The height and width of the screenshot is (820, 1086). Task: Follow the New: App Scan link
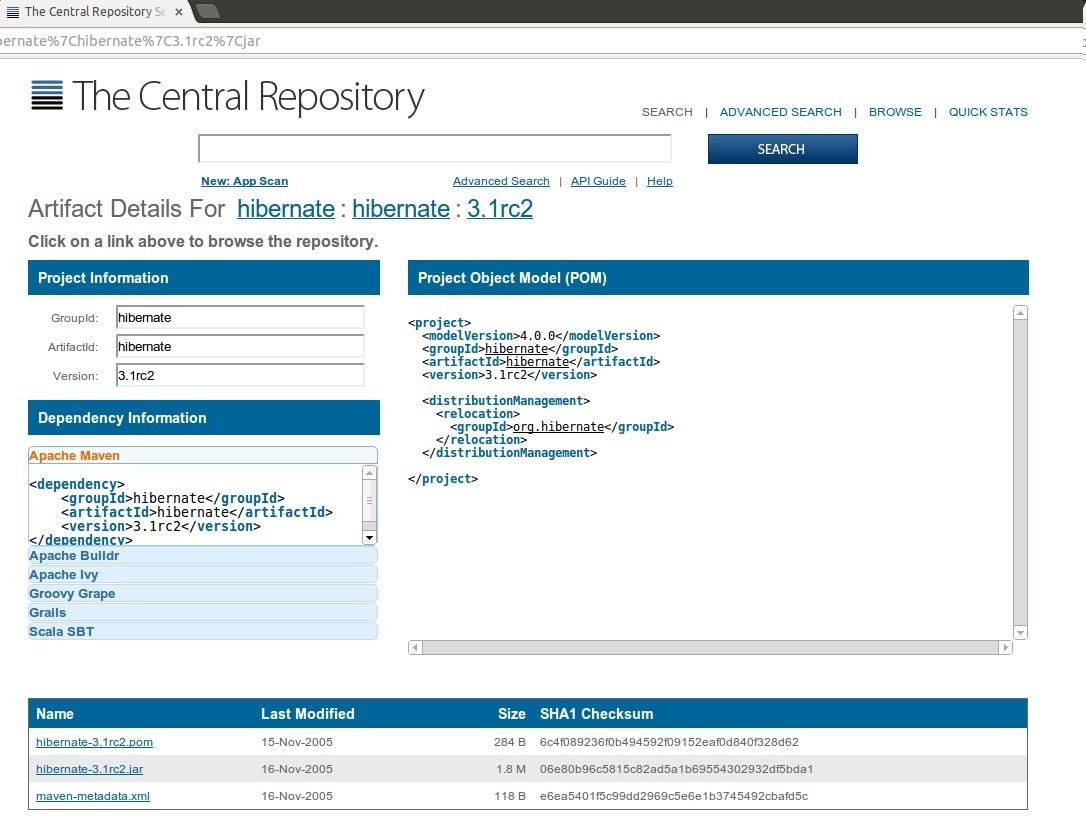(244, 181)
